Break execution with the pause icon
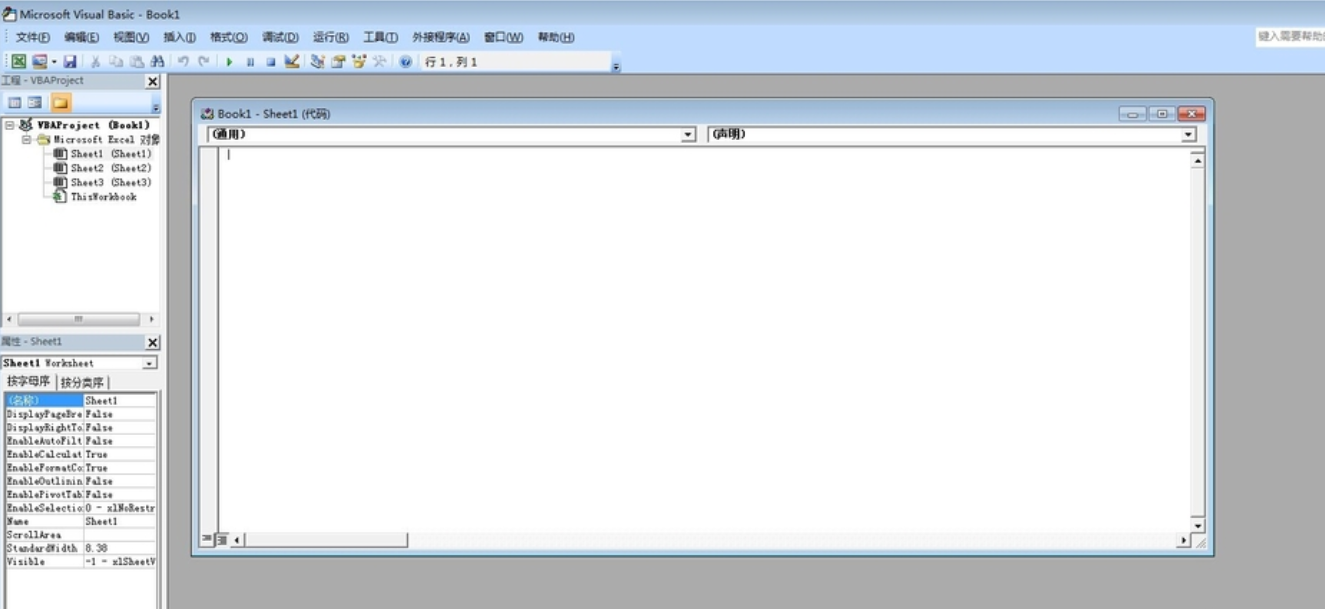1325x609 pixels. coord(252,59)
